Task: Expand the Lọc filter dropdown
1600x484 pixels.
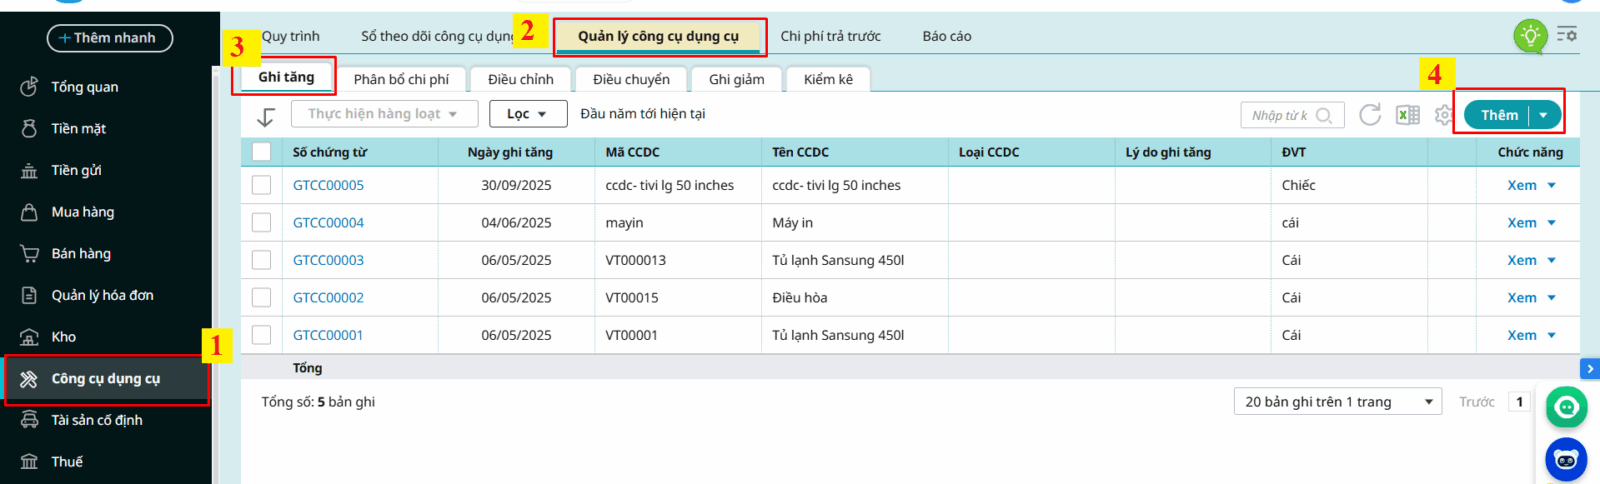Action: 528,114
